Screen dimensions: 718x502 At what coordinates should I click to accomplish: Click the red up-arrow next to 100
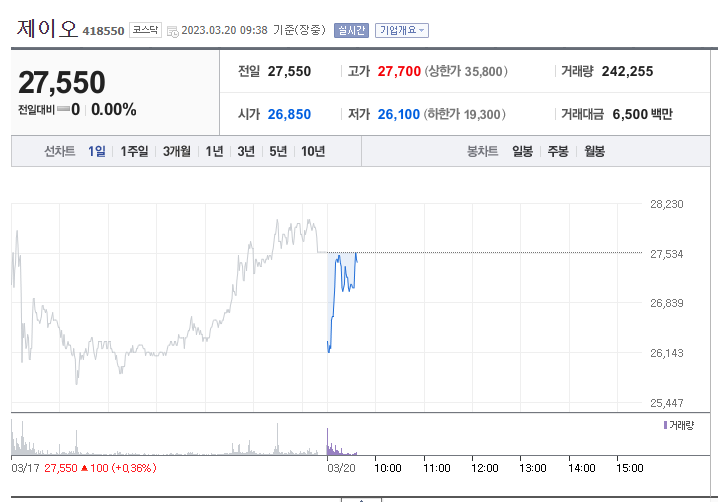(x=86, y=467)
